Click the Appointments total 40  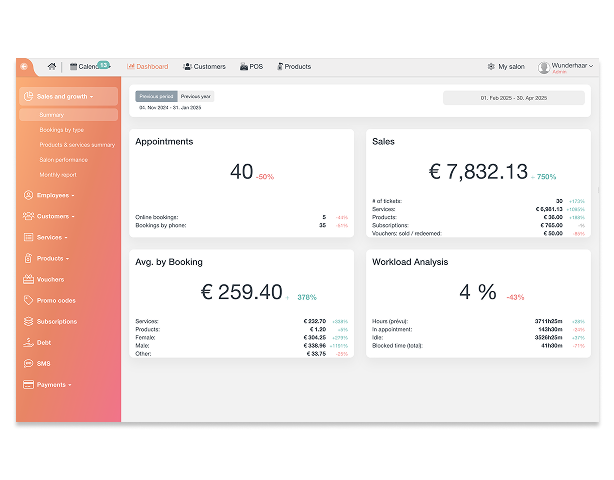click(x=241, y=171)
